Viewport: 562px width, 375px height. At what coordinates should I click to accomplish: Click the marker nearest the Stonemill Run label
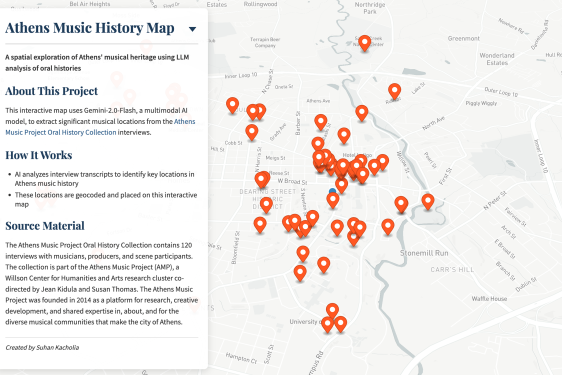(x=388, y=227)
